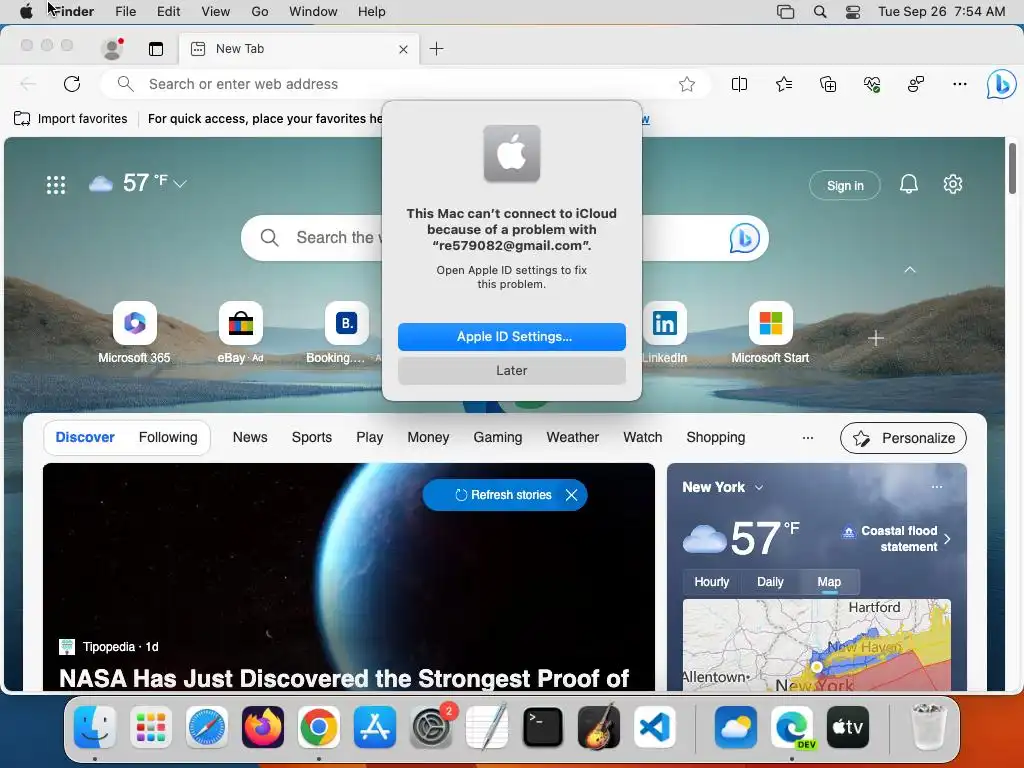Select the Discover feed tab
Image resolution: width=1024 pixels, height=768 pixels.
pyautogui.click(x=85, y=438)
